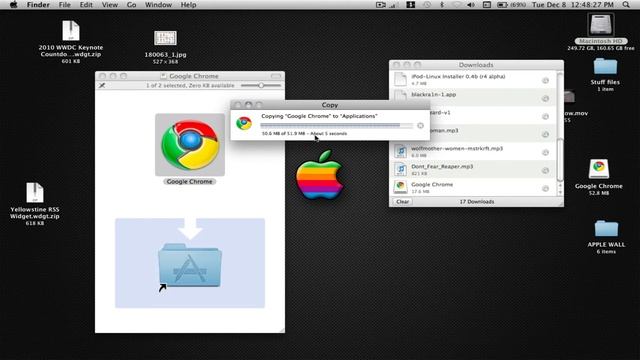Reveal the partially hidden .mp3 download in Finder

[545, 134]
